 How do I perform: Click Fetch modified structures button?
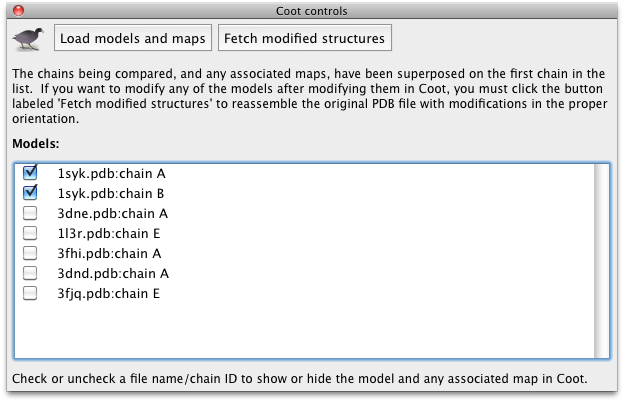(304, 39)
